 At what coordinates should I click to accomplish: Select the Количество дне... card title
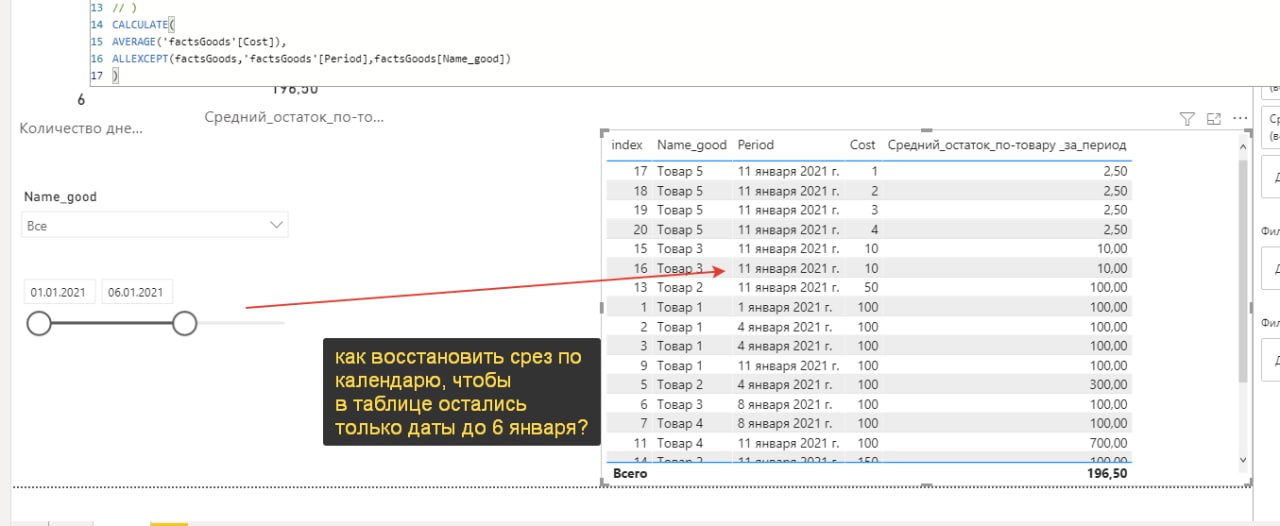pyautogui.click(x=81, y=128)
